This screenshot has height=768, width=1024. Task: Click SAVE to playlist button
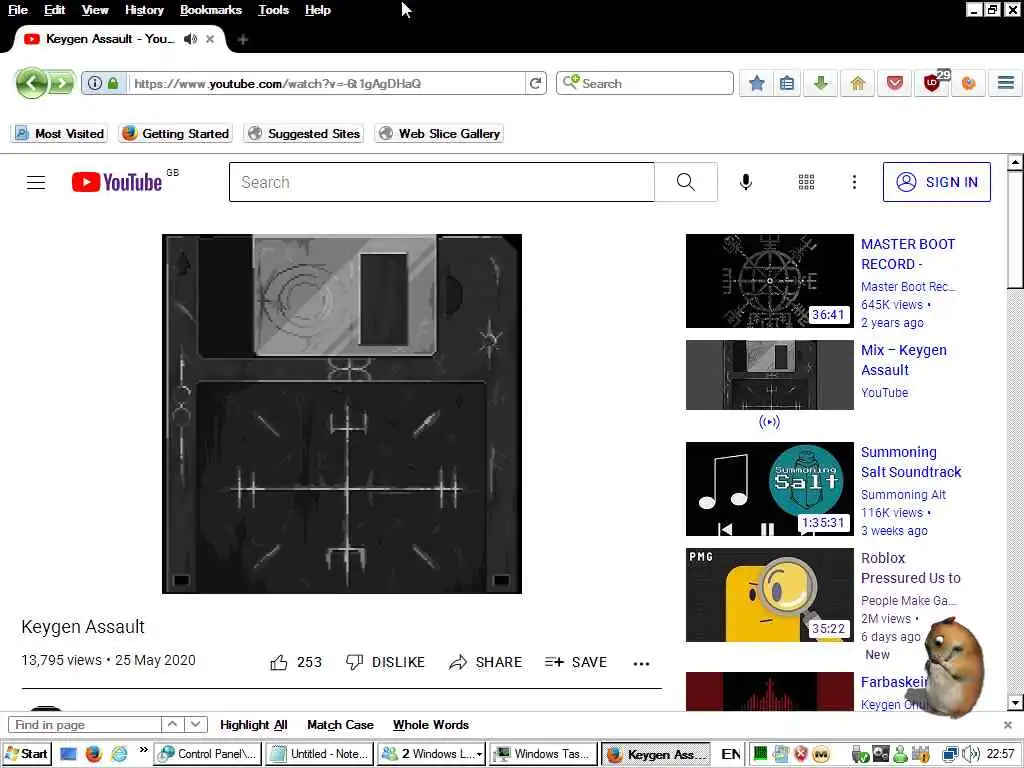[x=575, y=662]
